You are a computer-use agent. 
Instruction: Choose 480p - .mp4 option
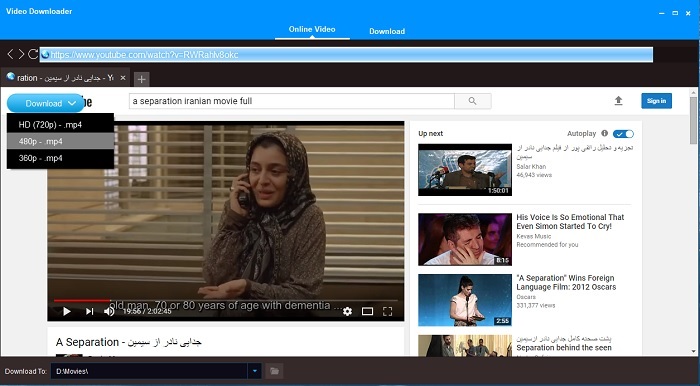click(x=60, y=141)
